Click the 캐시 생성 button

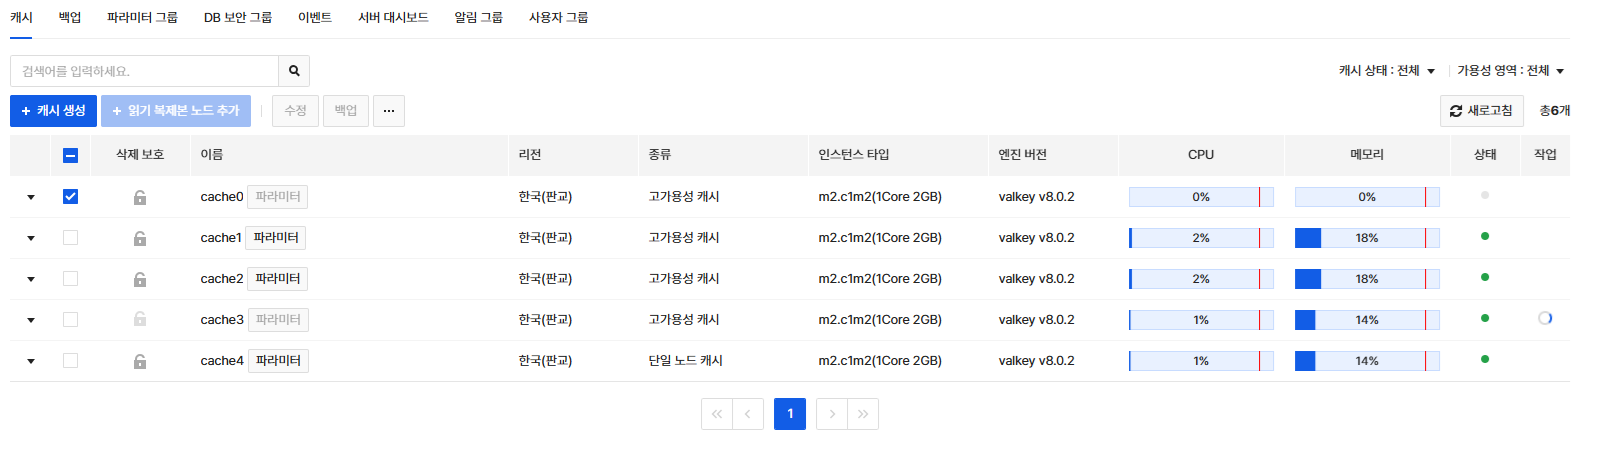53,111
